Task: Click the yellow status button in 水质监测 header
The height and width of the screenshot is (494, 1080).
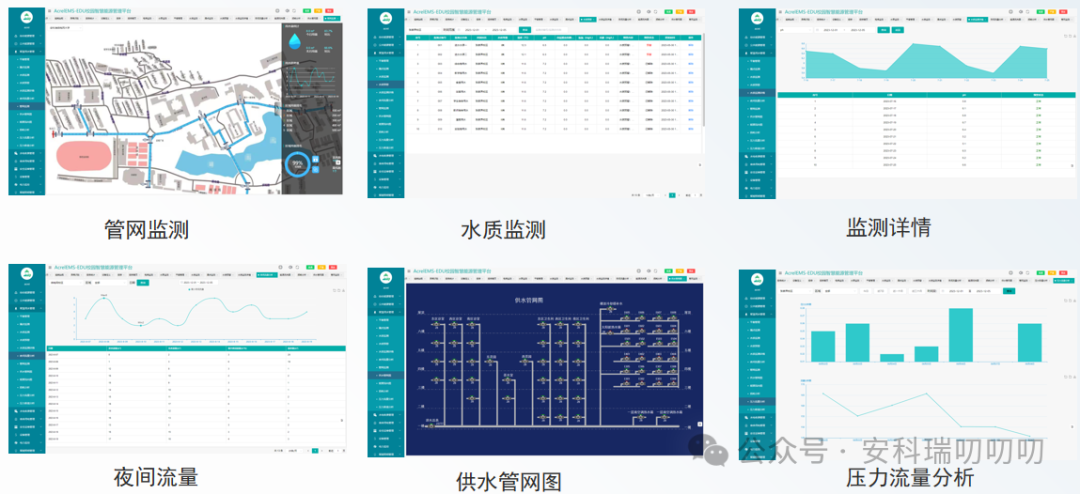Action: click(x=680, y=12)
